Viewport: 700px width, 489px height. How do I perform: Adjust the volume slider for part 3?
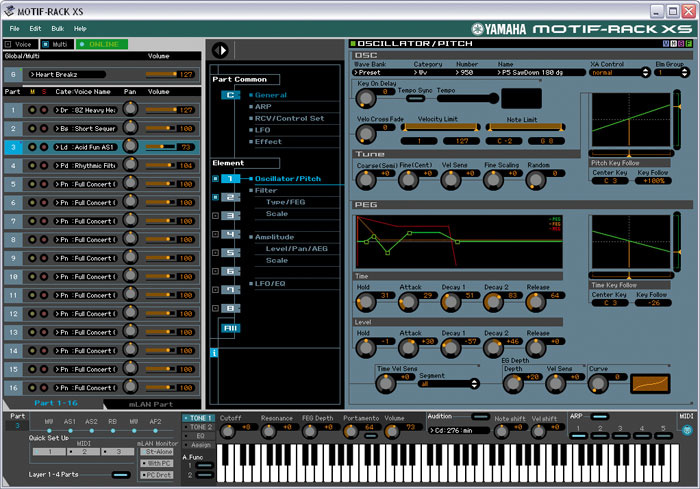161,146
